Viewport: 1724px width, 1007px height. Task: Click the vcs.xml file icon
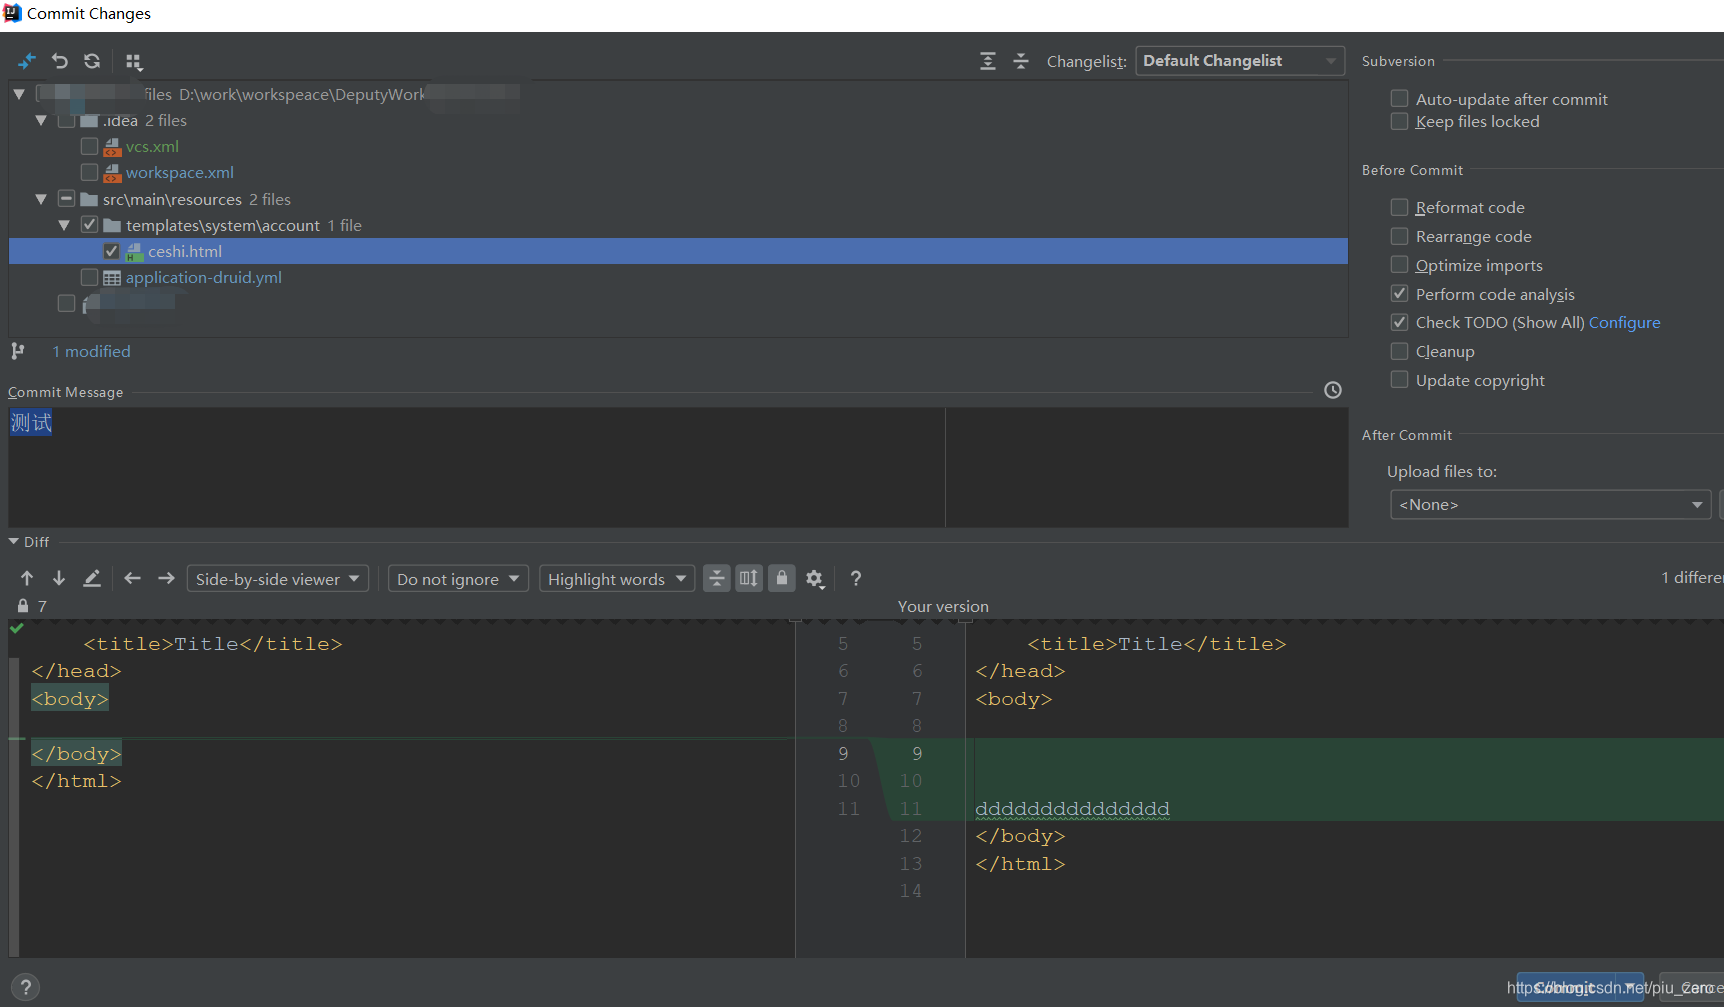pyautogui.click(x=112, y=147)
